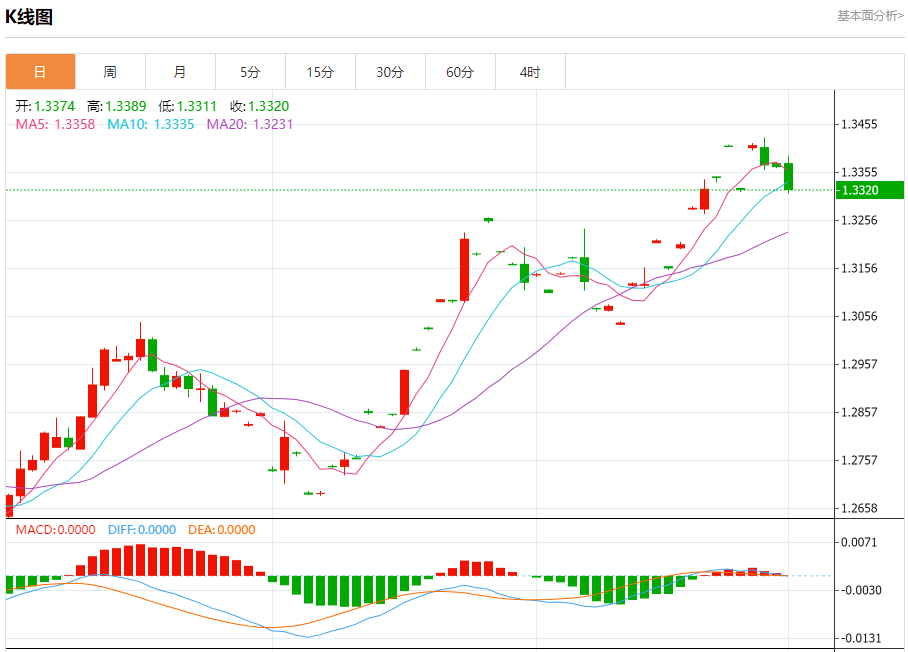
Task: Click the K线图 heading
Action: tap(29, 17)
